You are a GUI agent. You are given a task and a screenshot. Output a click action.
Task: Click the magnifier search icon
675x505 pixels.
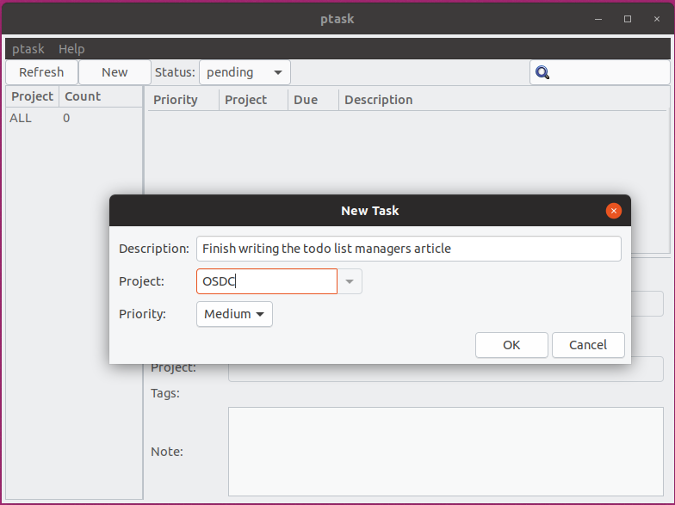[542, 72]
